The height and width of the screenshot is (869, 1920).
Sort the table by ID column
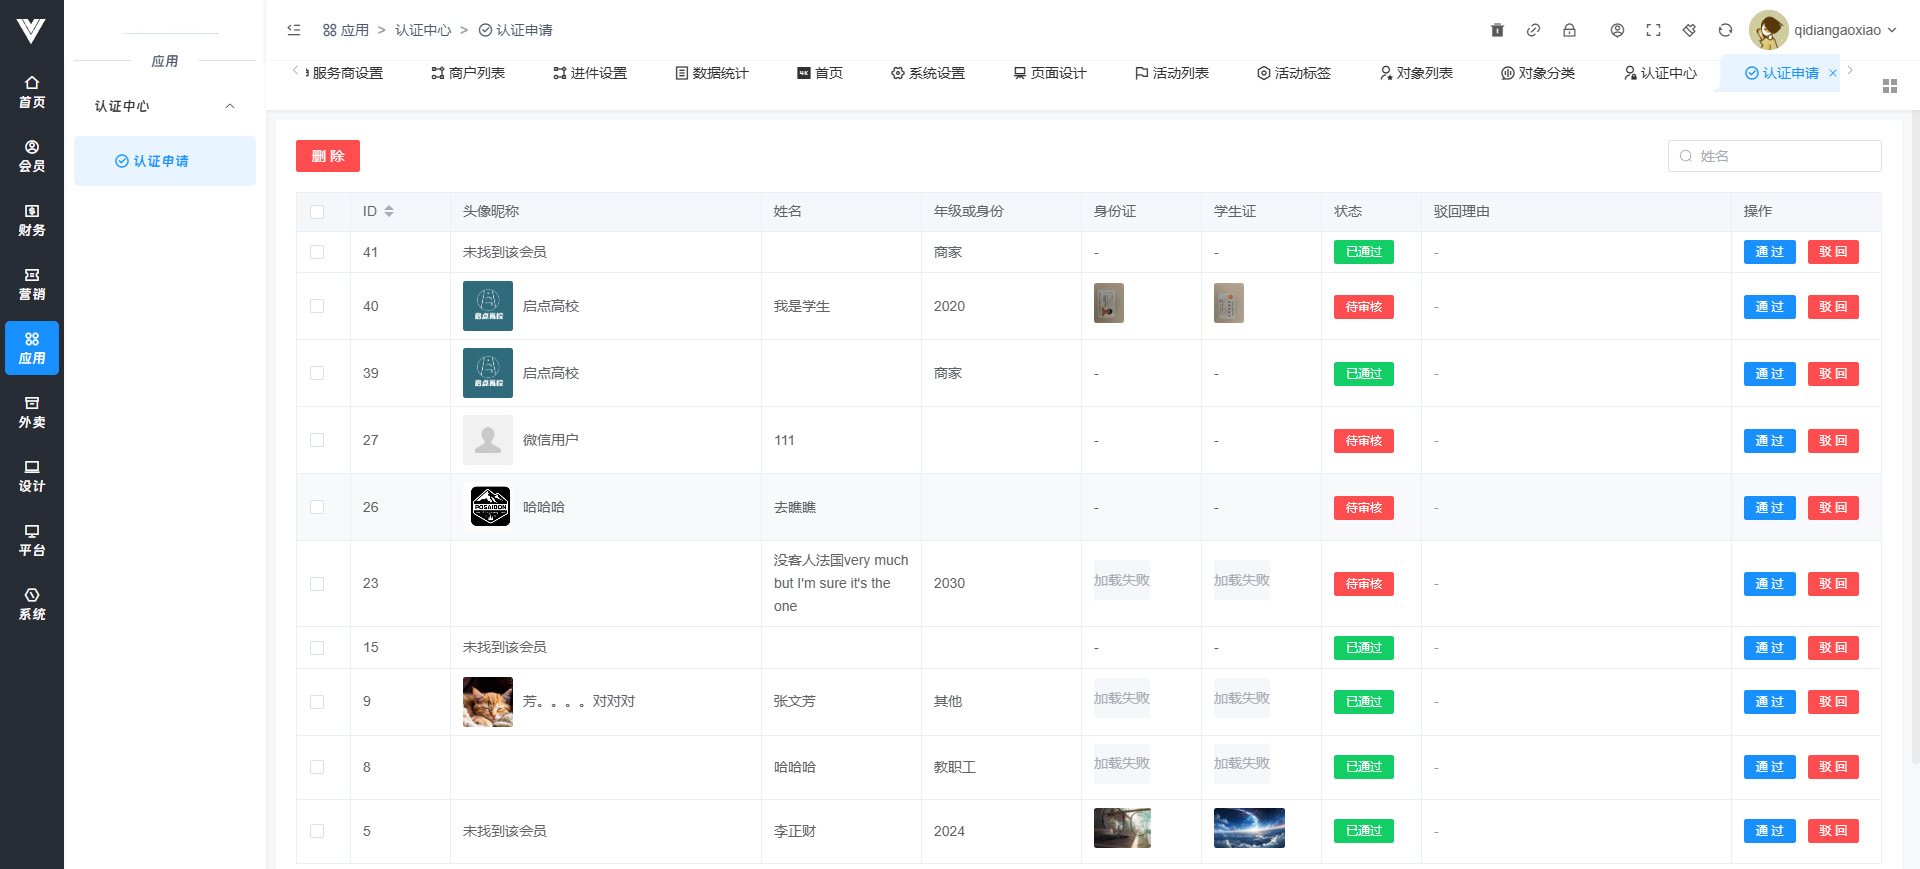pos(389,211)
